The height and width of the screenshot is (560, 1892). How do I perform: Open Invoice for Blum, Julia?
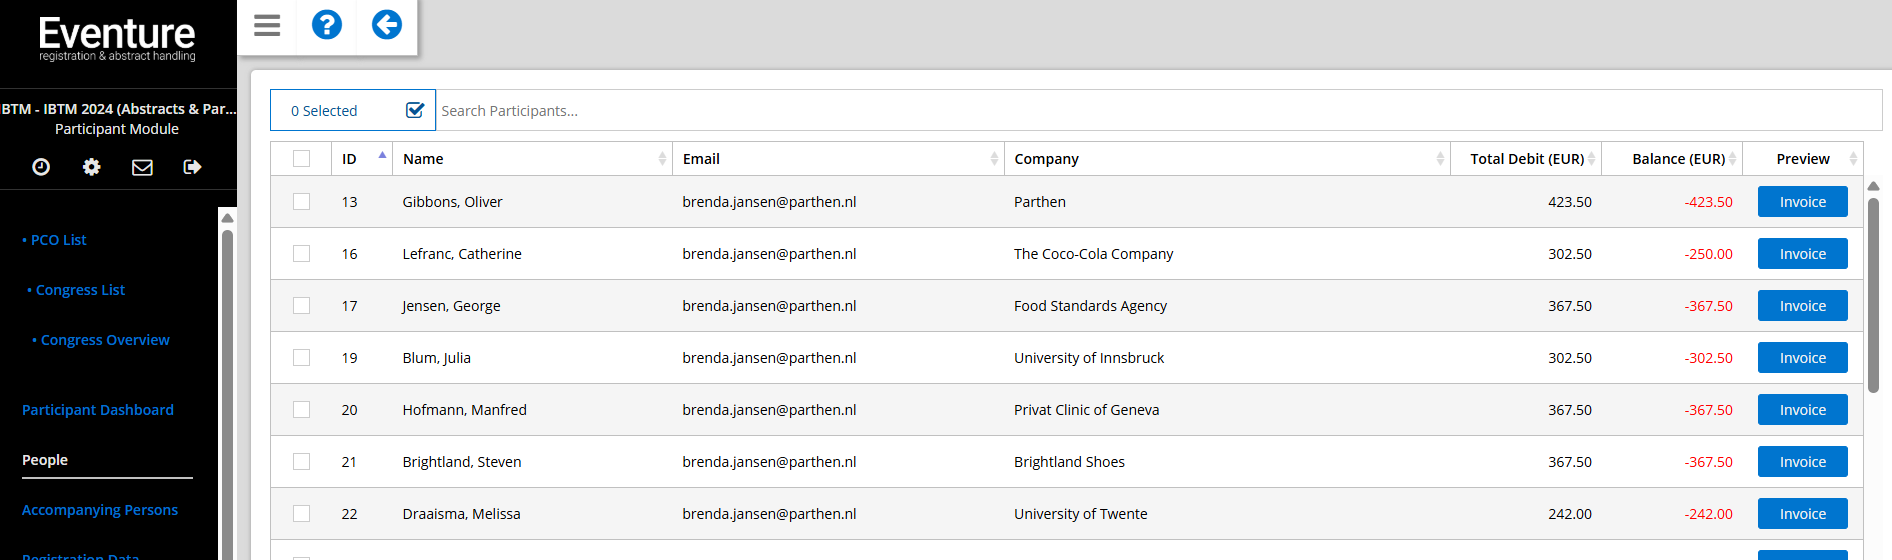[x=1802, y=358]
